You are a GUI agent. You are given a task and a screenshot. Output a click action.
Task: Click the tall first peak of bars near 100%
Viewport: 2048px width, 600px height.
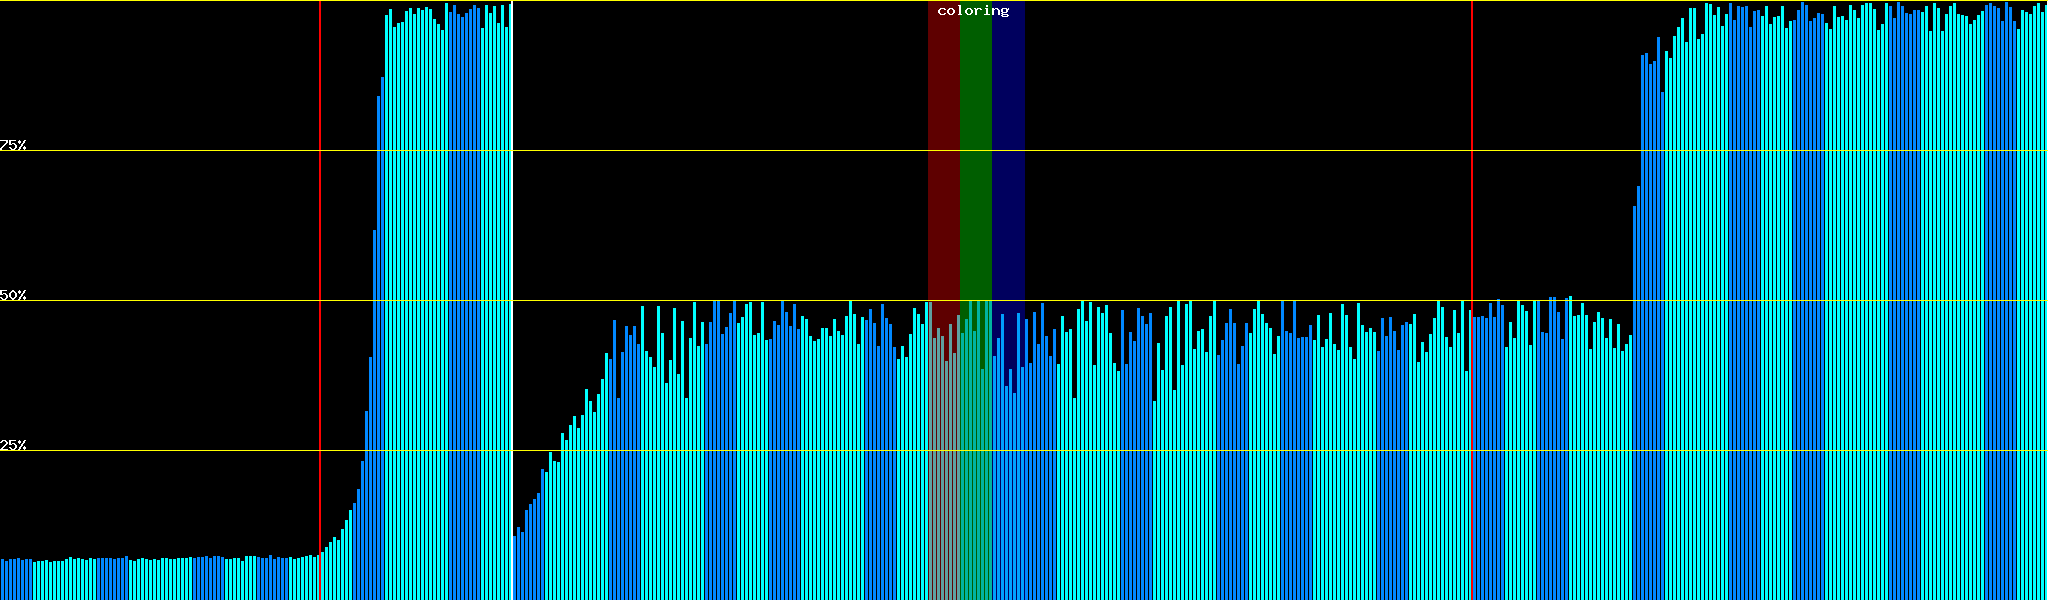445,300
